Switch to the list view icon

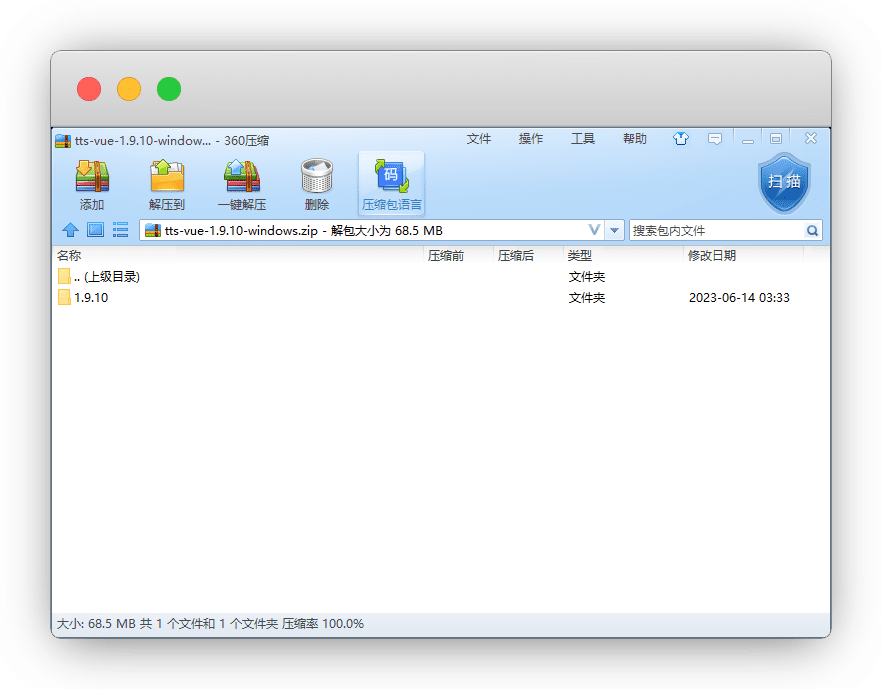click(120, 230)
